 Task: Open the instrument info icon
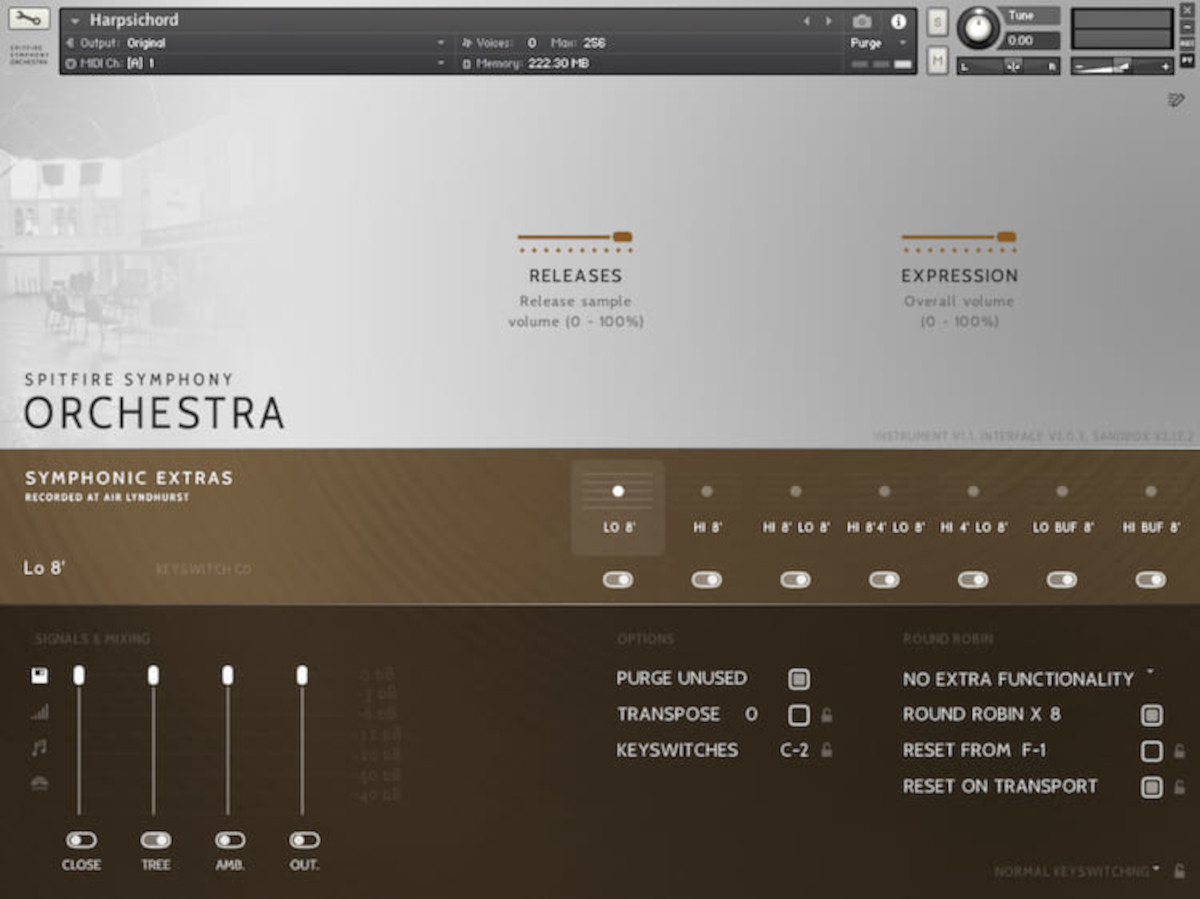pos(898,21)
